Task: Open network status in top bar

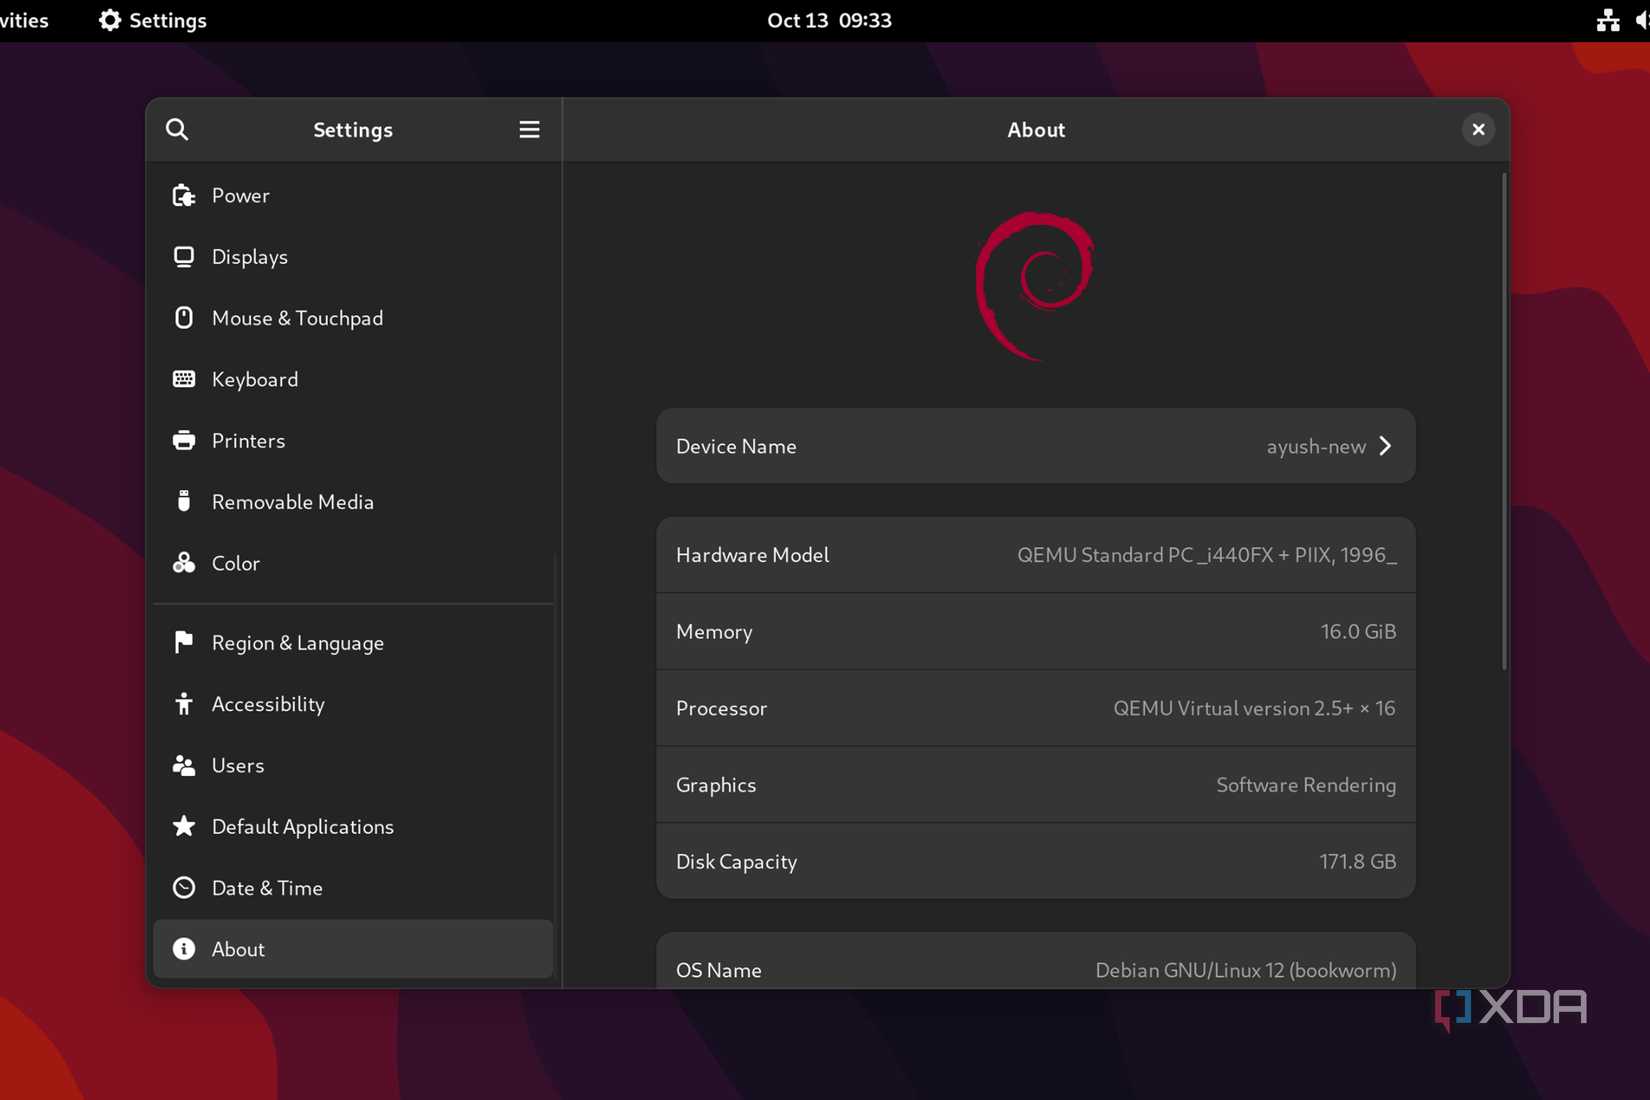Action: tap(1608, 20)
